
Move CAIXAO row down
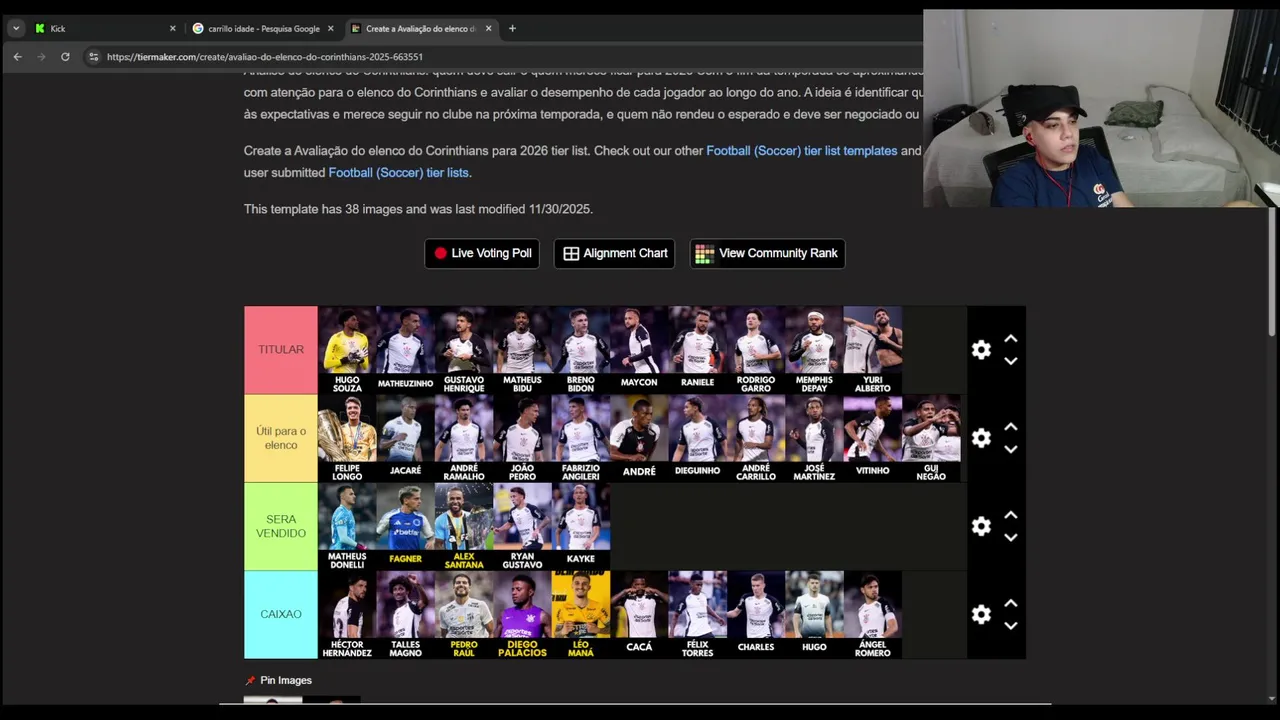[1010, 625]
